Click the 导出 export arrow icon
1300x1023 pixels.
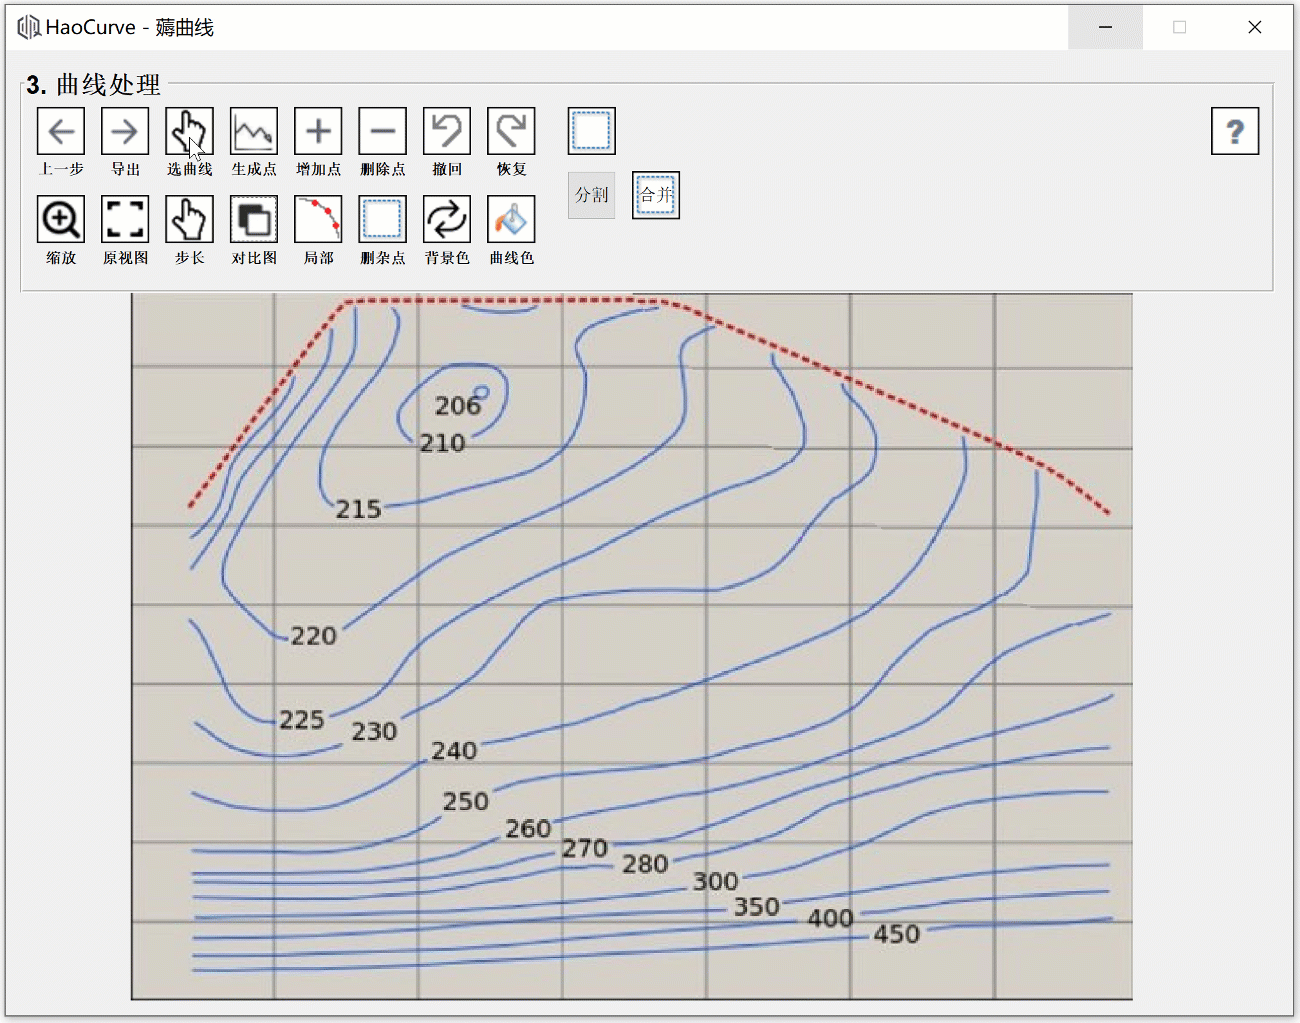(x=125, y=131)
